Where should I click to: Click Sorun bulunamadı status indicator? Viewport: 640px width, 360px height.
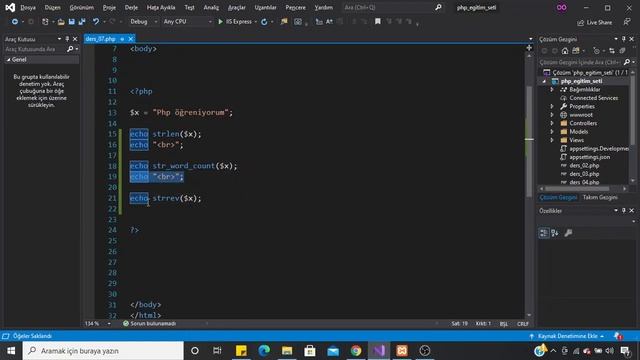coord(149,324)
